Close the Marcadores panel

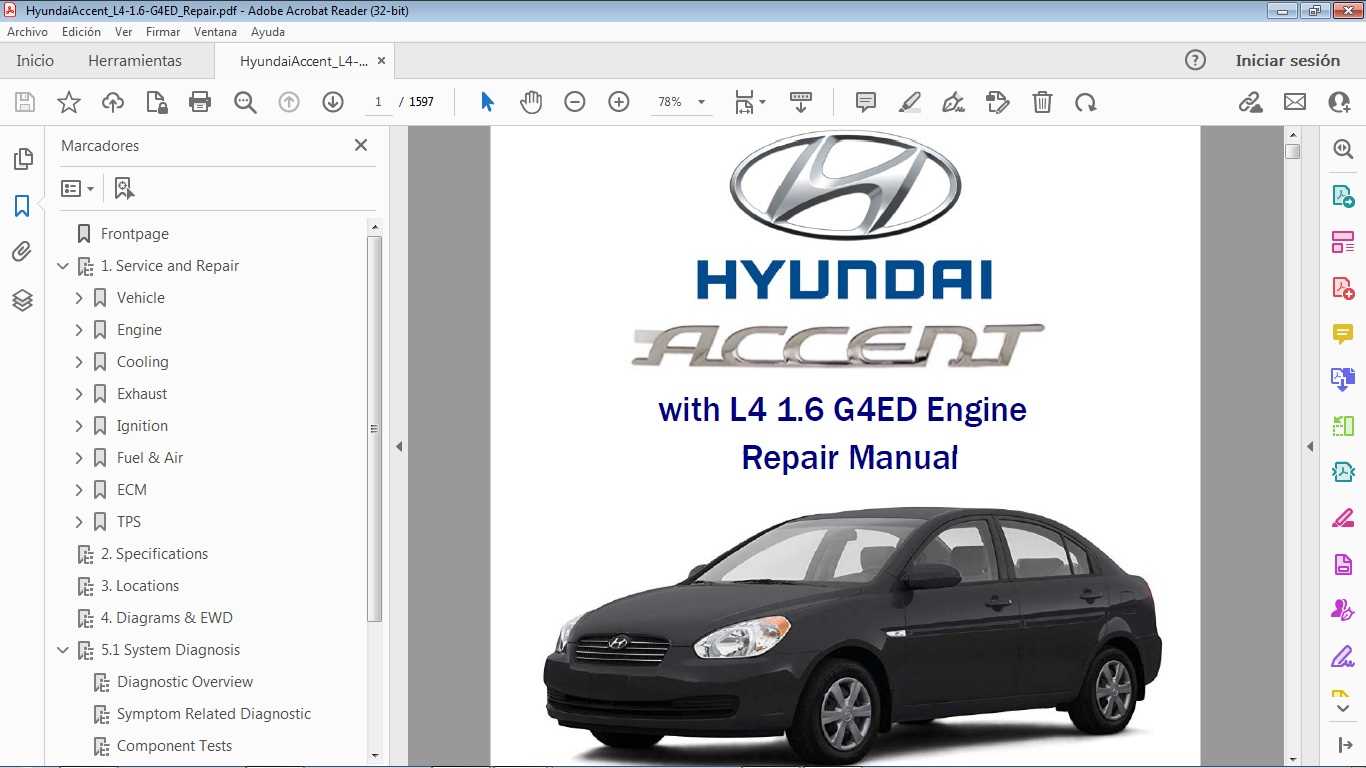pos(361,145)
